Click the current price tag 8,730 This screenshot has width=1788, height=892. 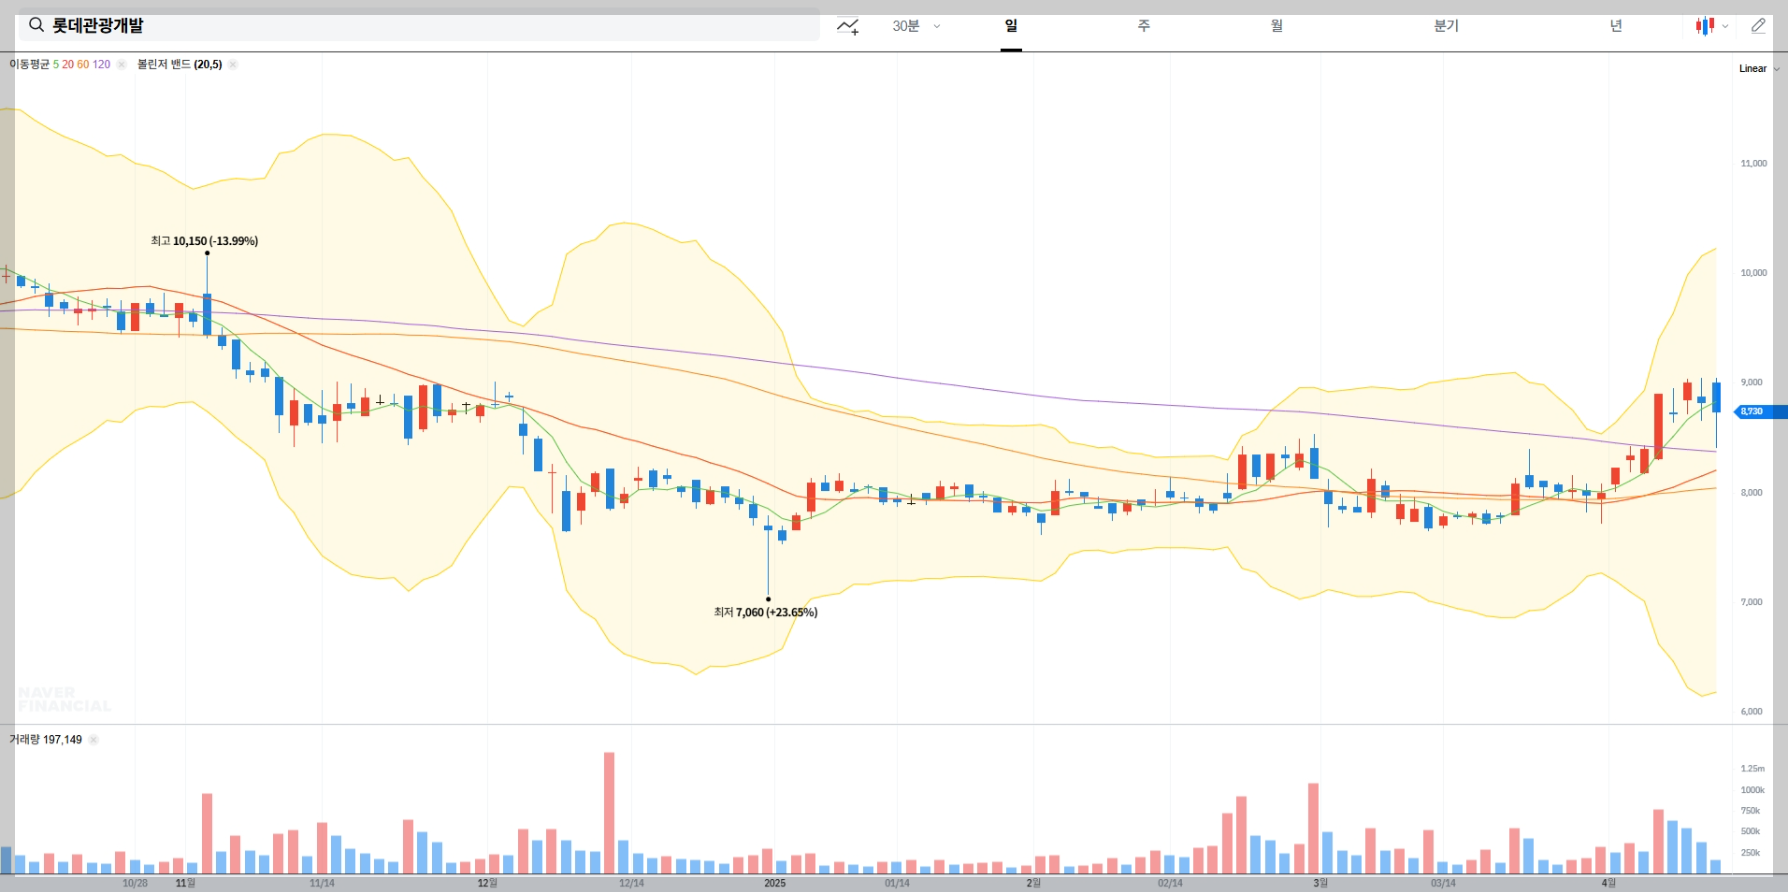(x=1758, y=412)
